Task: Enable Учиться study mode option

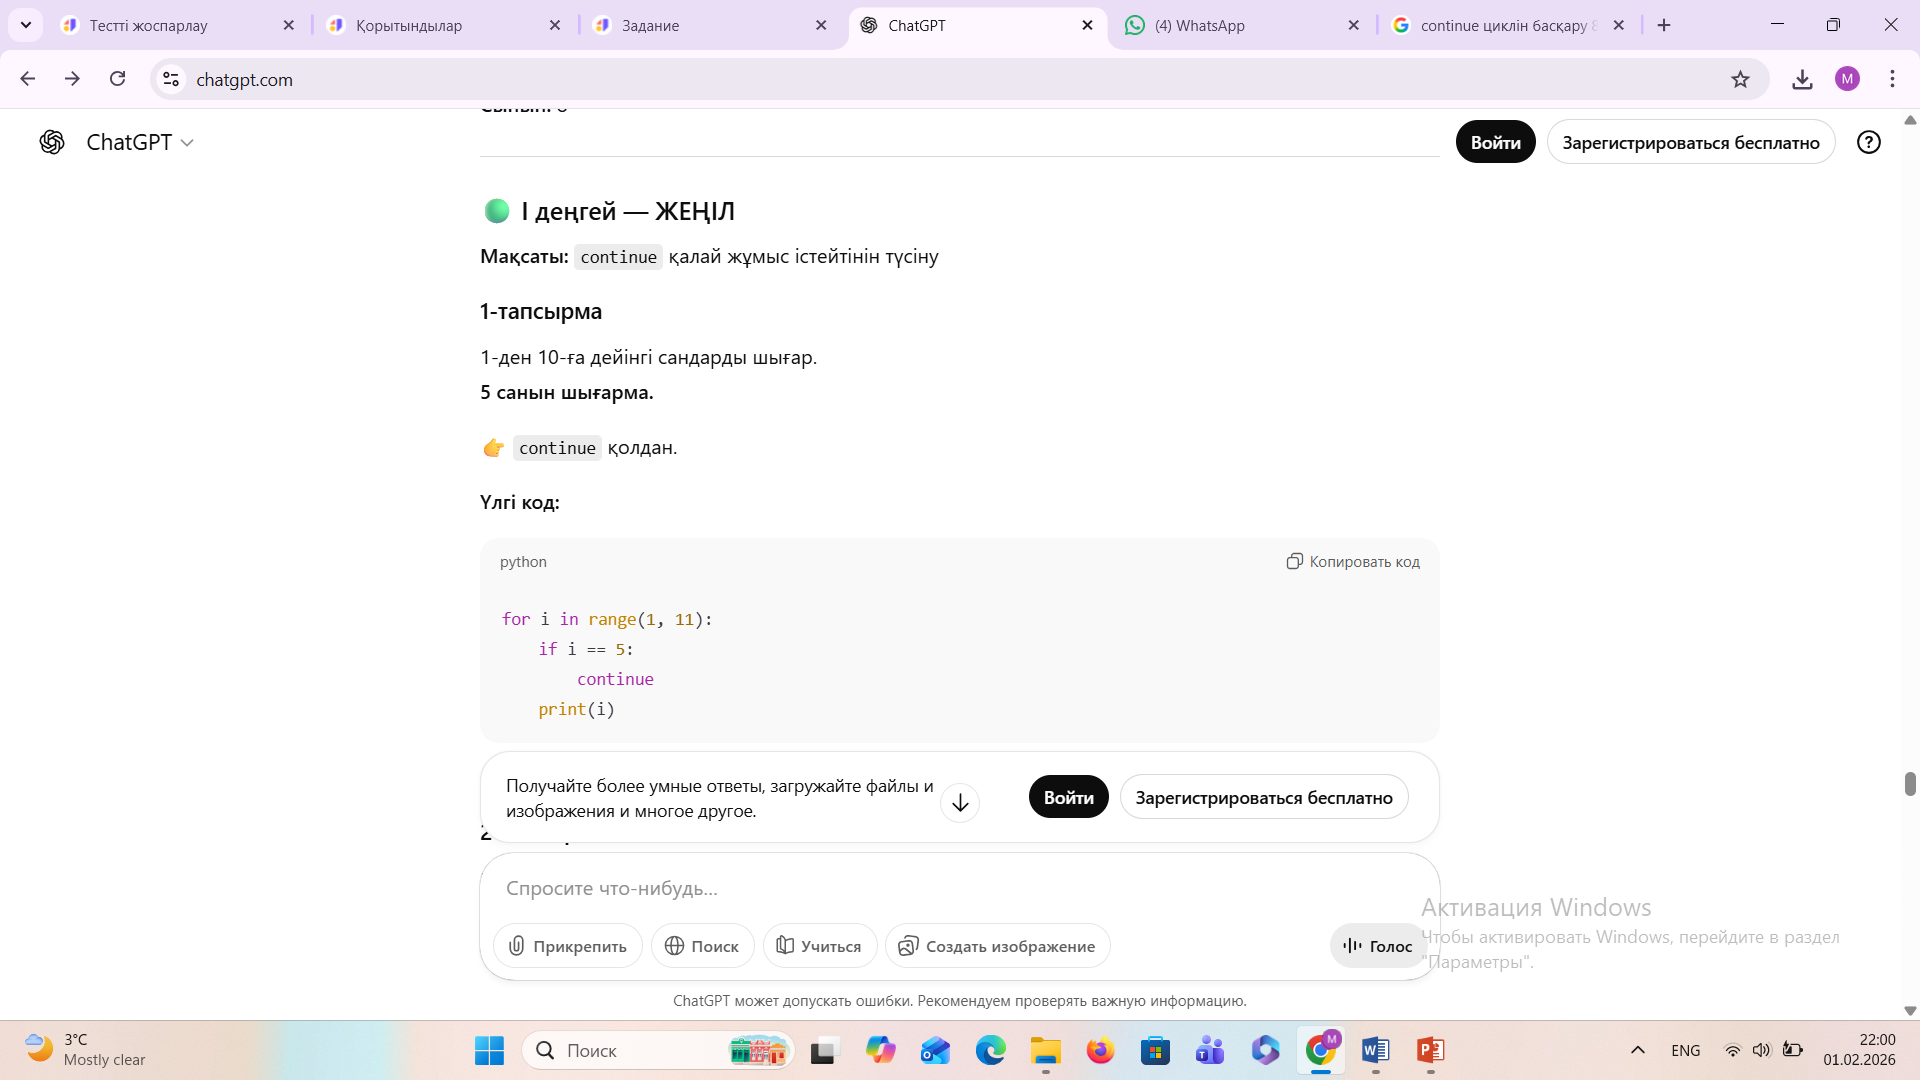Action: point(819,946)
